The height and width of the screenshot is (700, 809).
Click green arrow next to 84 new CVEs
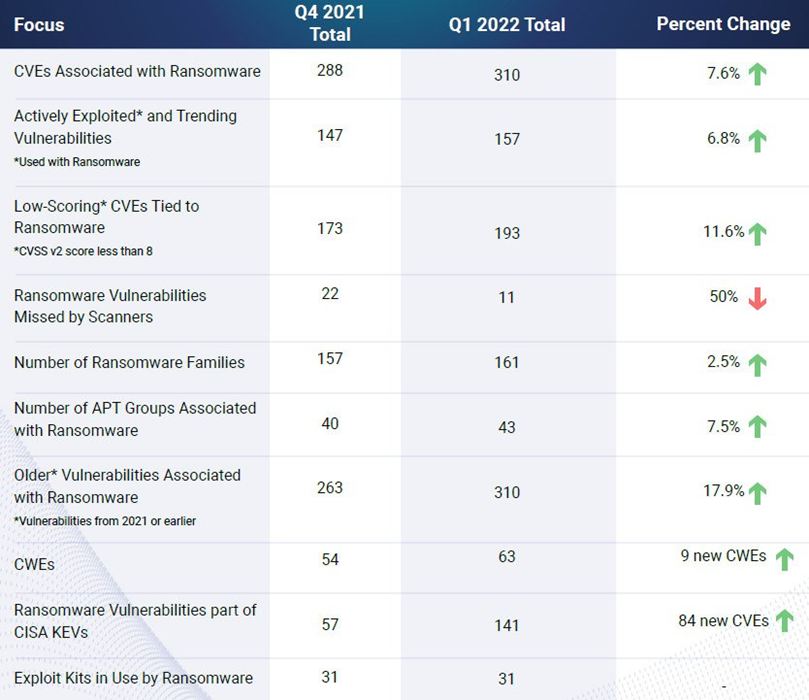point(785,621)
